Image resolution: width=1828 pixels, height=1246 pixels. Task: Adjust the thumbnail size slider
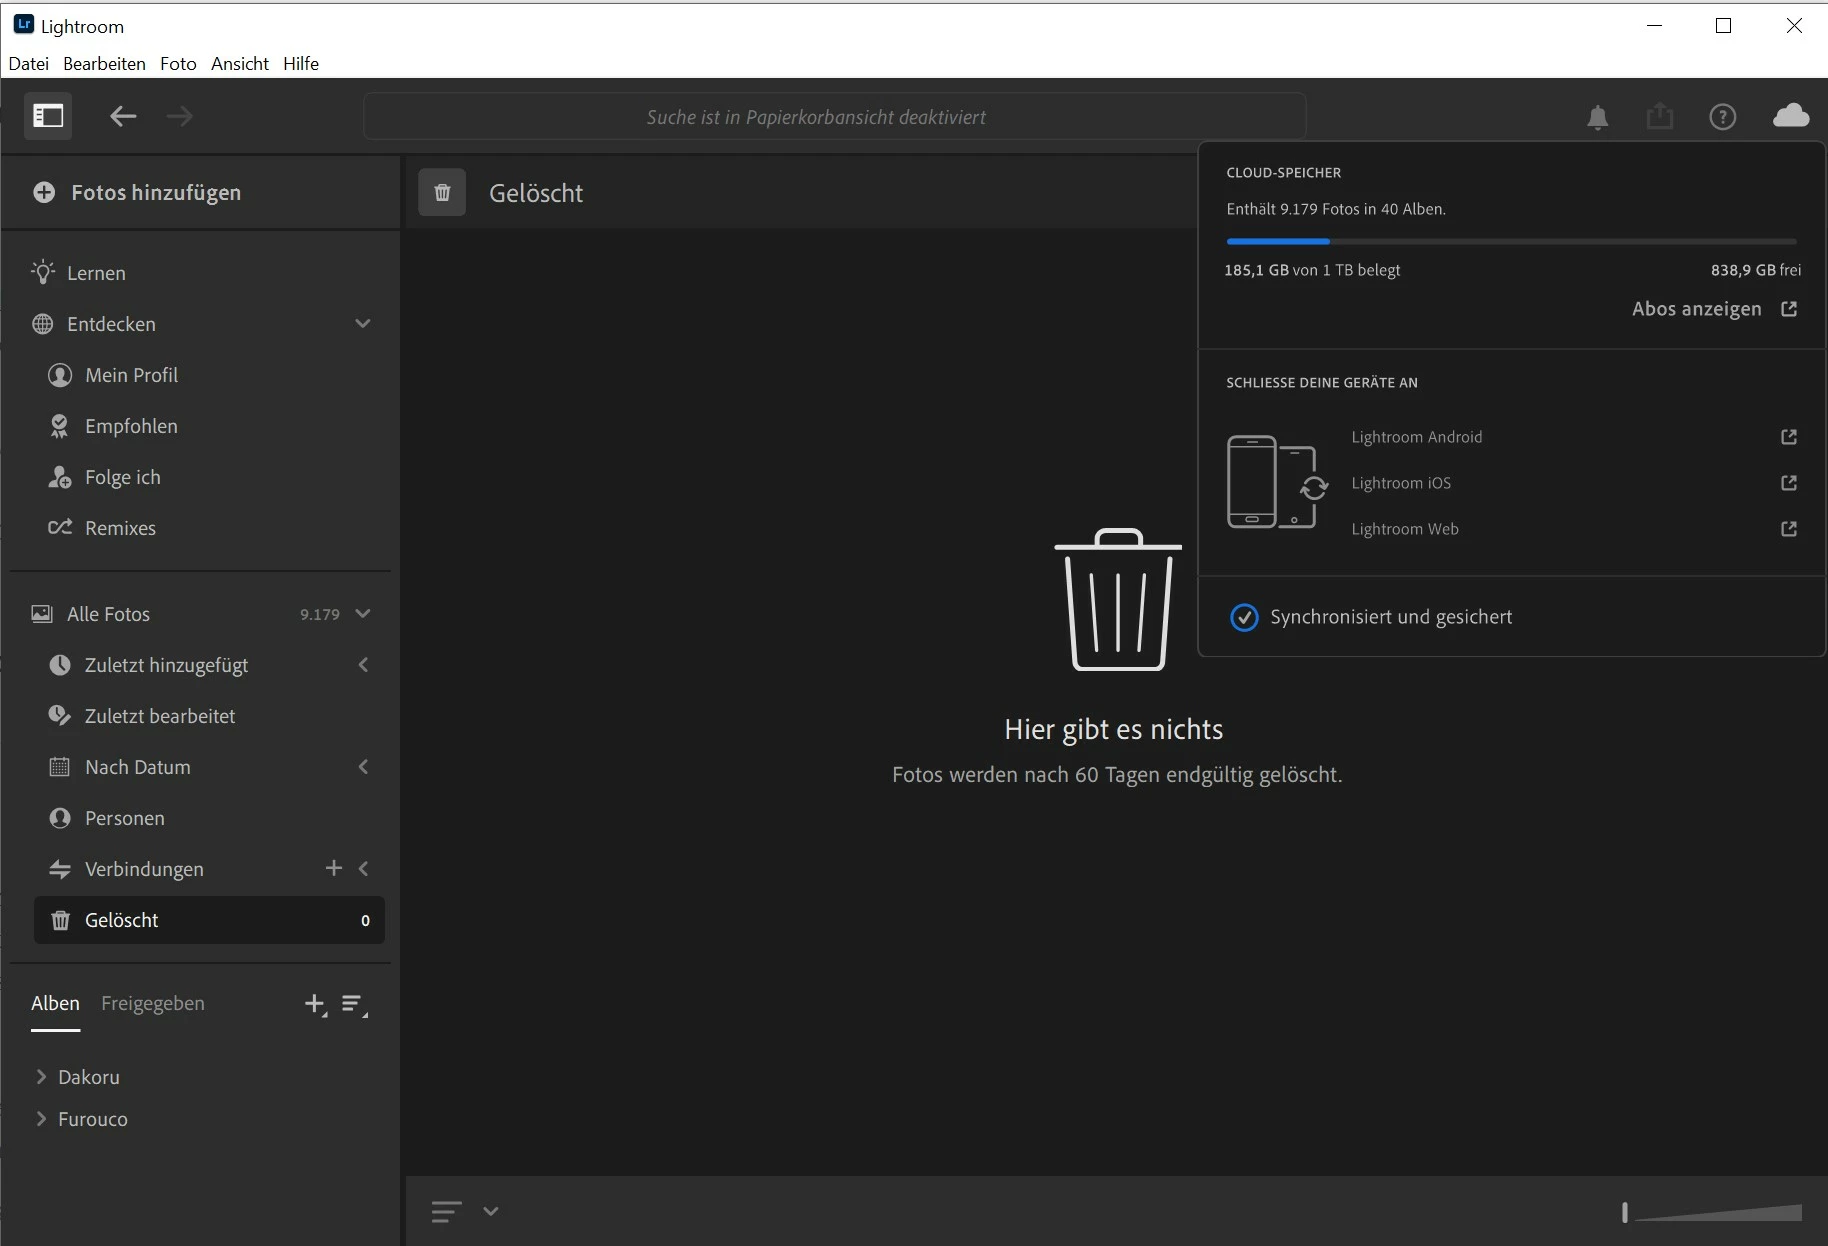pos(1712,1212)
